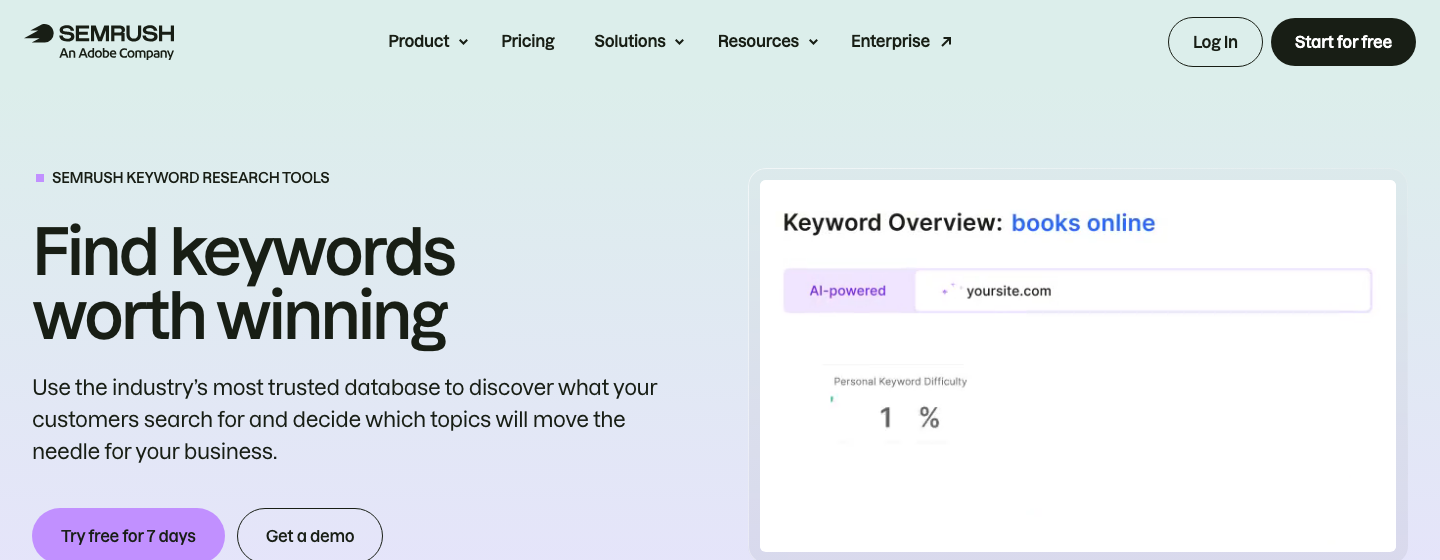Select the AI-powered tab

[x=848, y=291]
